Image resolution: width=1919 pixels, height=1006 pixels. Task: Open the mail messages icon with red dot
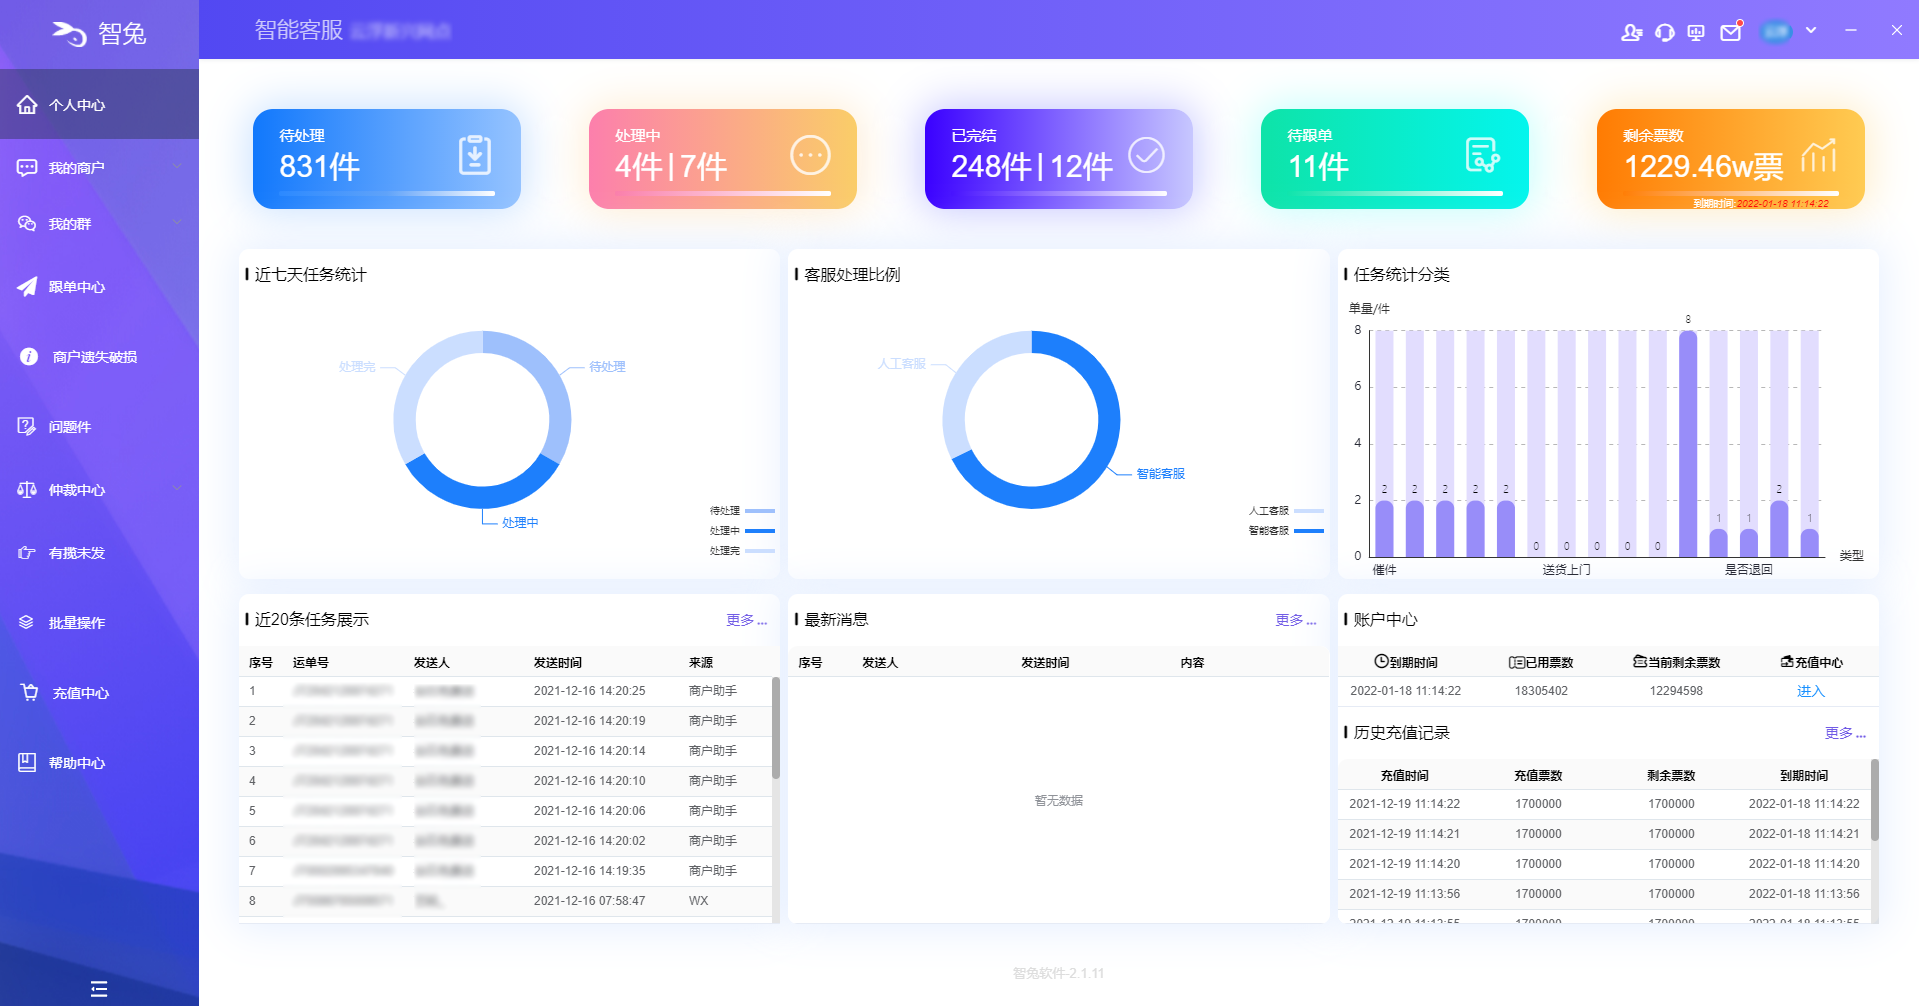point(1731,32)
